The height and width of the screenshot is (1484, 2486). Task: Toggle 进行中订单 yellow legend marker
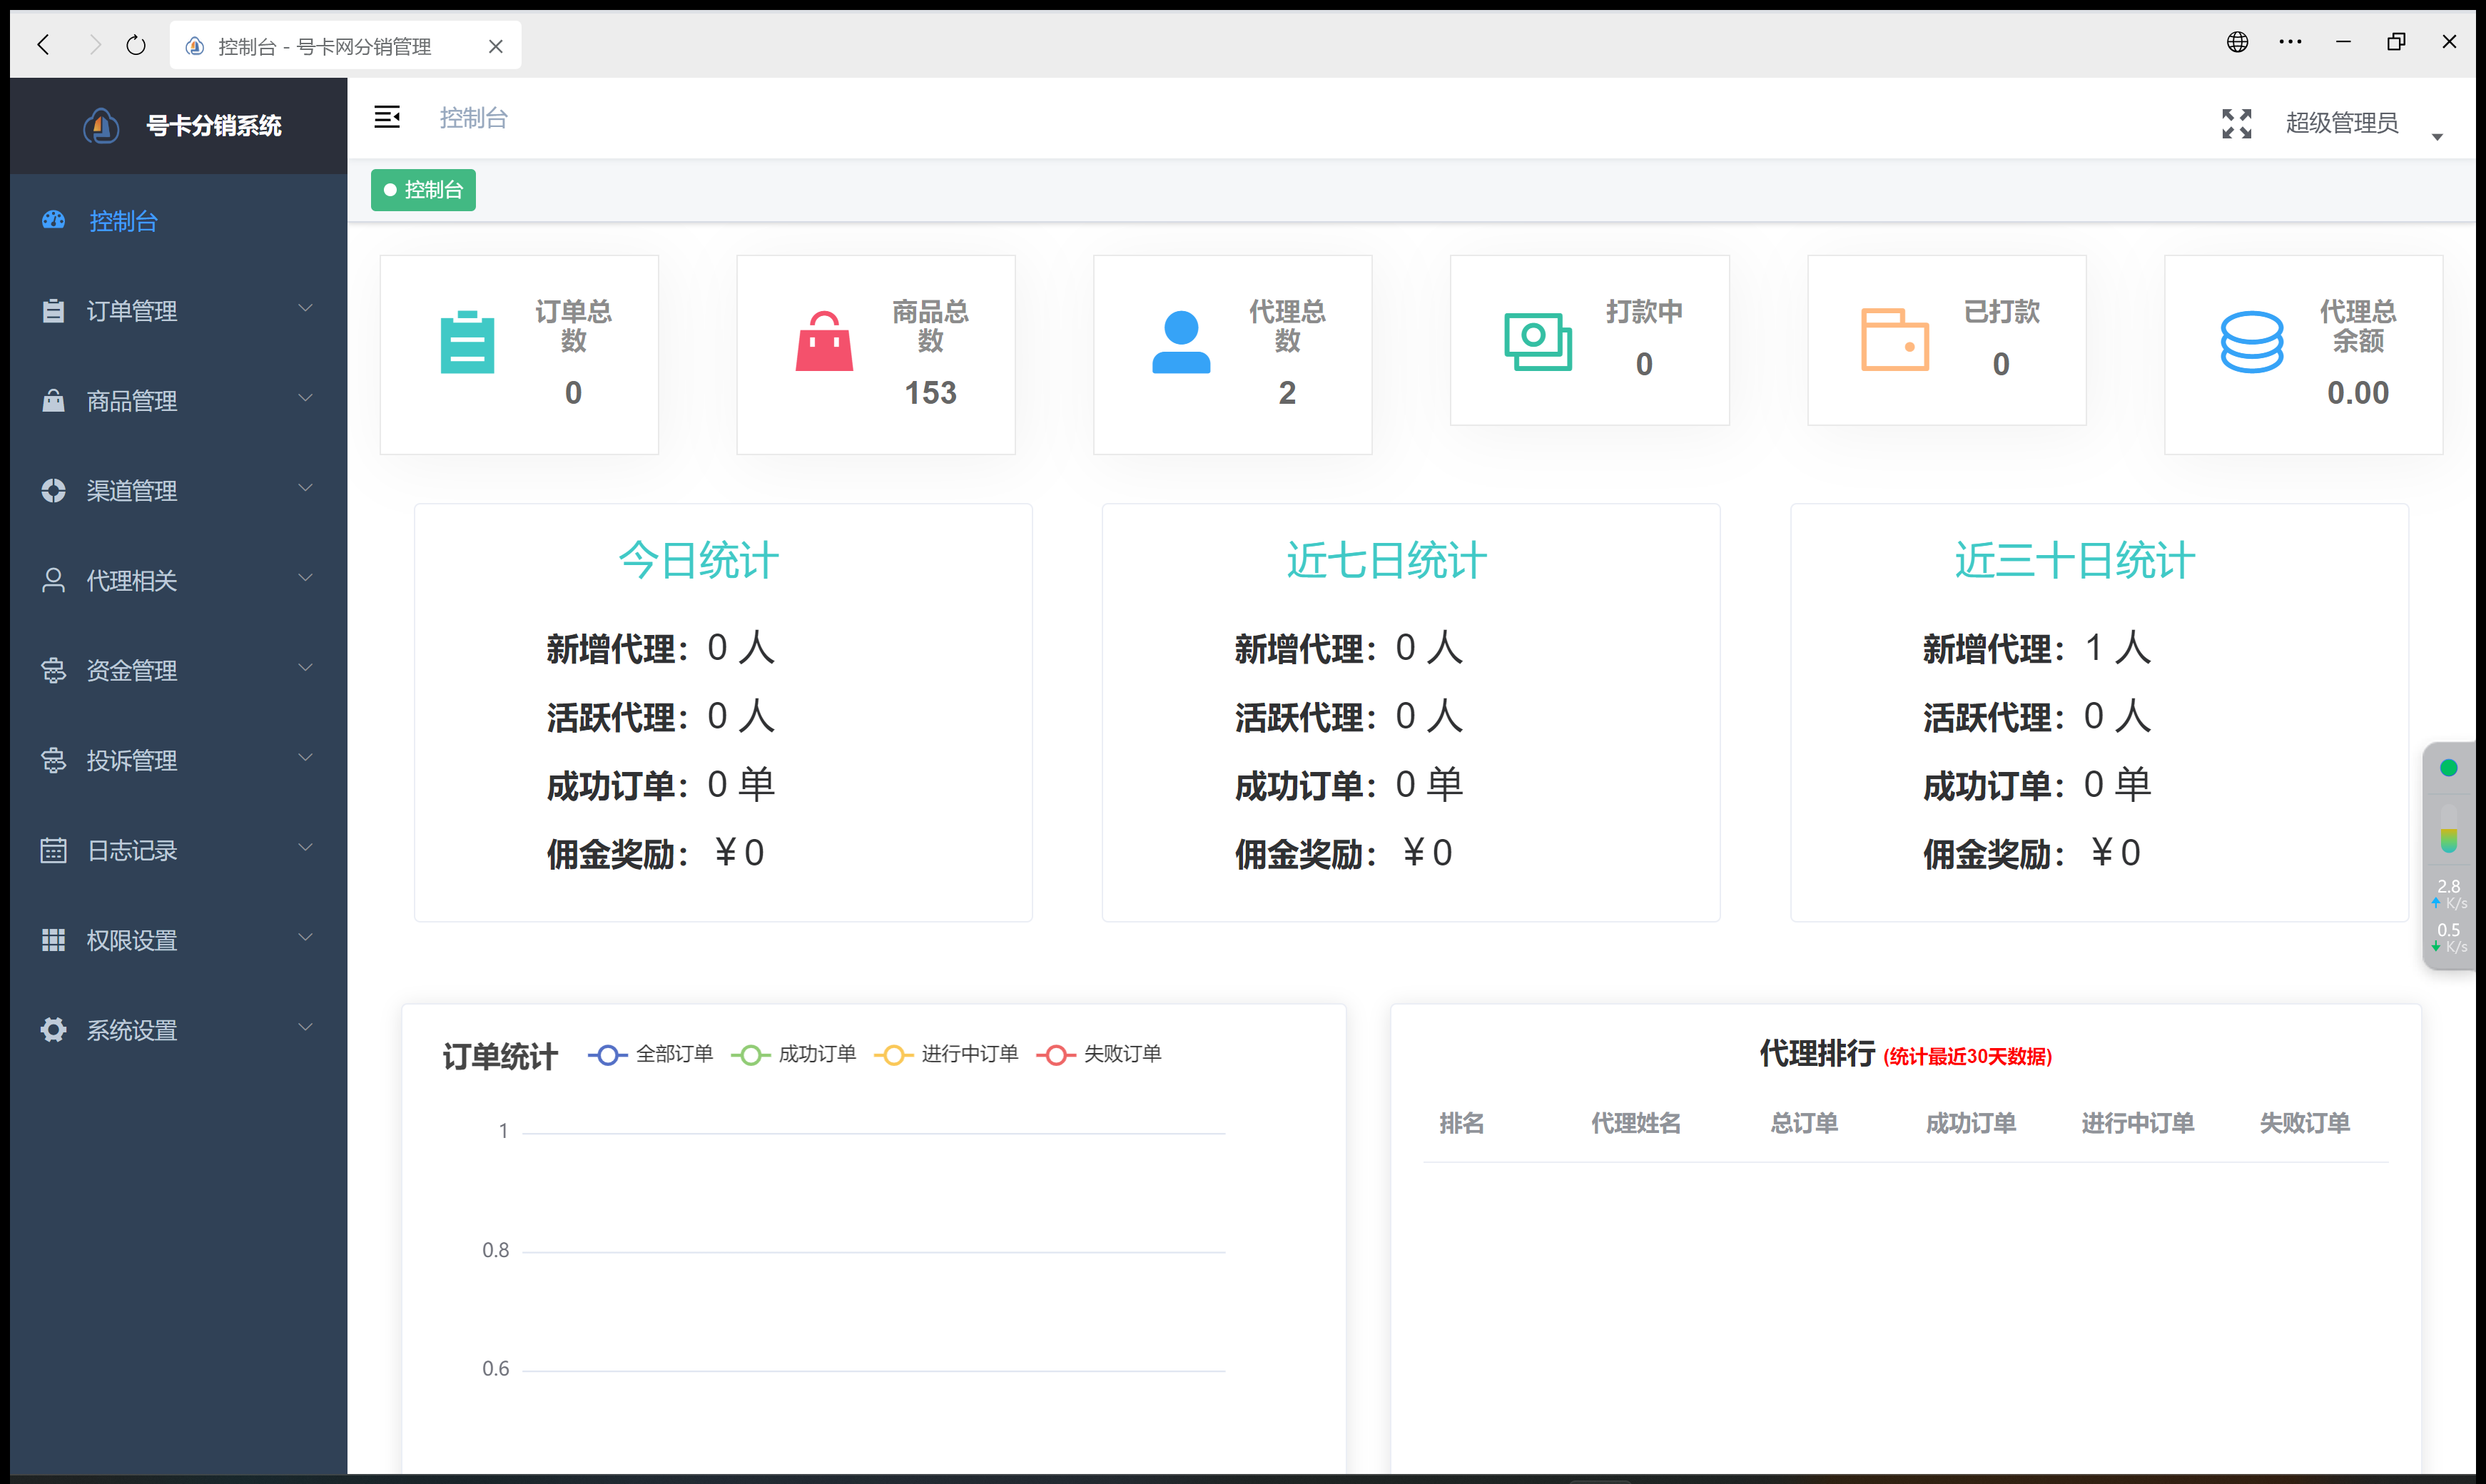coord(894,1055)
